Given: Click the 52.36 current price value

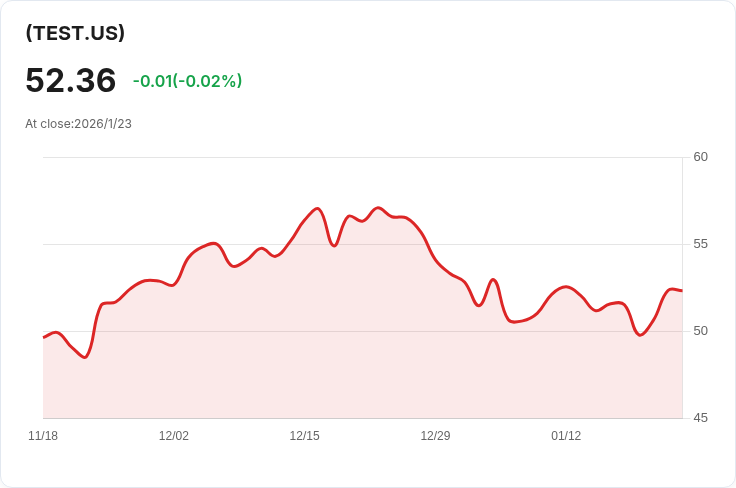Looking at the screenshot, I should tap(71, 80).
